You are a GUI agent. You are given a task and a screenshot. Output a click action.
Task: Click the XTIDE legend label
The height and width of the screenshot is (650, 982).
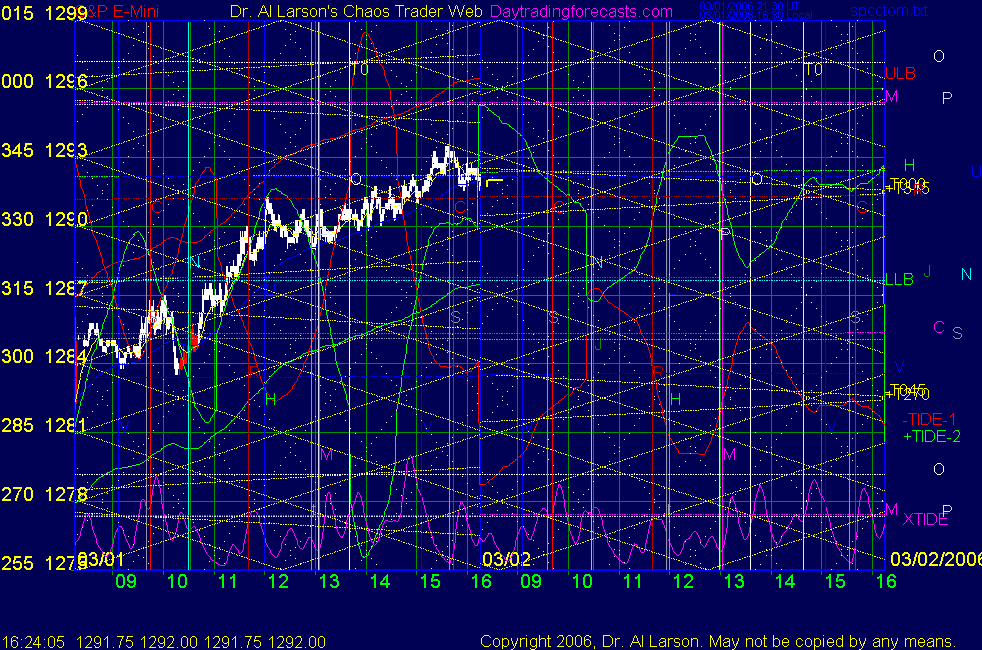pos(925,519)
